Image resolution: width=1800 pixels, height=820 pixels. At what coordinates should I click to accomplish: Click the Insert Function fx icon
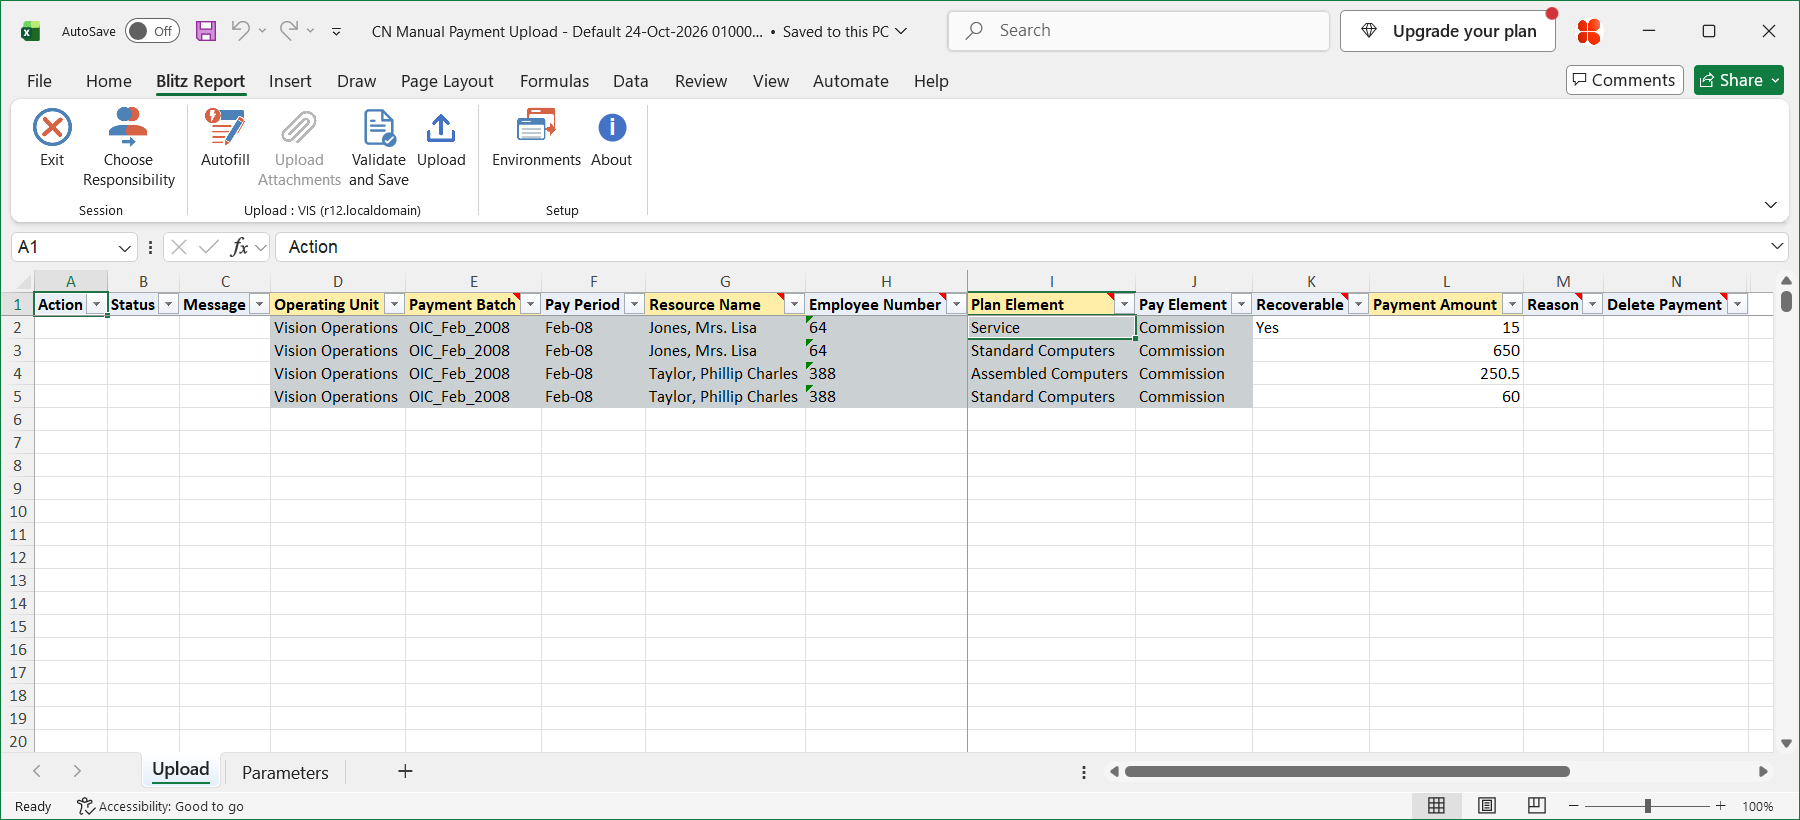click(x=239, y=247)
